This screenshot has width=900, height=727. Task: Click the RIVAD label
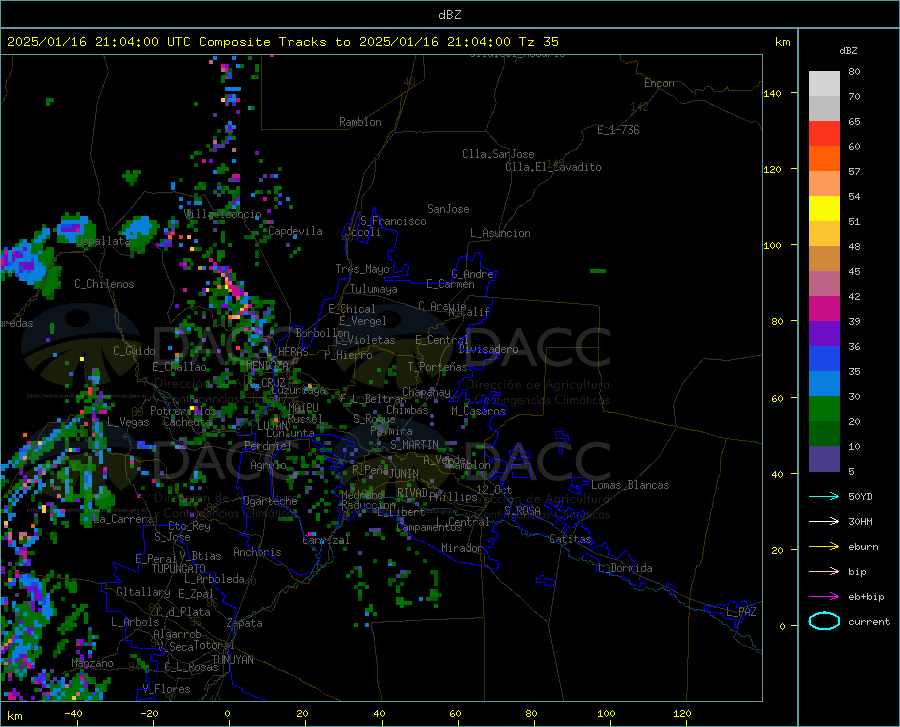coord(412,493)
